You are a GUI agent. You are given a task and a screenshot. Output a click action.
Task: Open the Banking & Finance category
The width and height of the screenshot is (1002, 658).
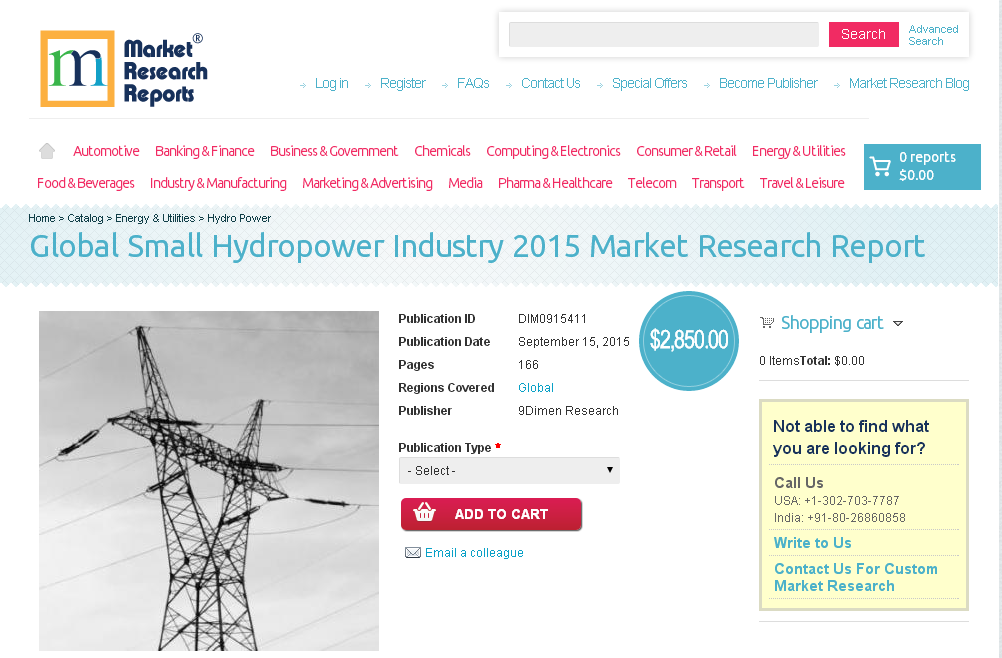(204, 151)
